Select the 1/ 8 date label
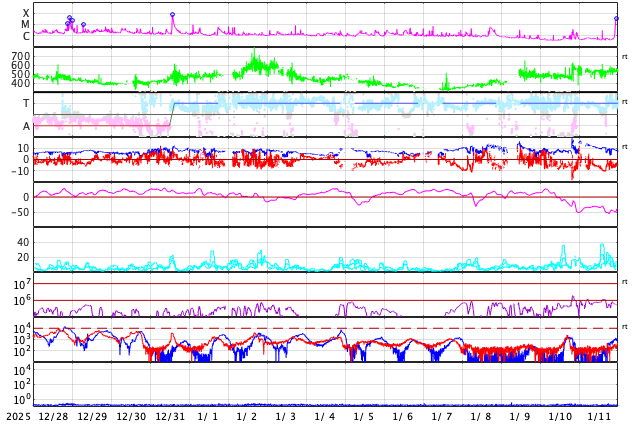The image size is (634, 424). coord(481,416)
